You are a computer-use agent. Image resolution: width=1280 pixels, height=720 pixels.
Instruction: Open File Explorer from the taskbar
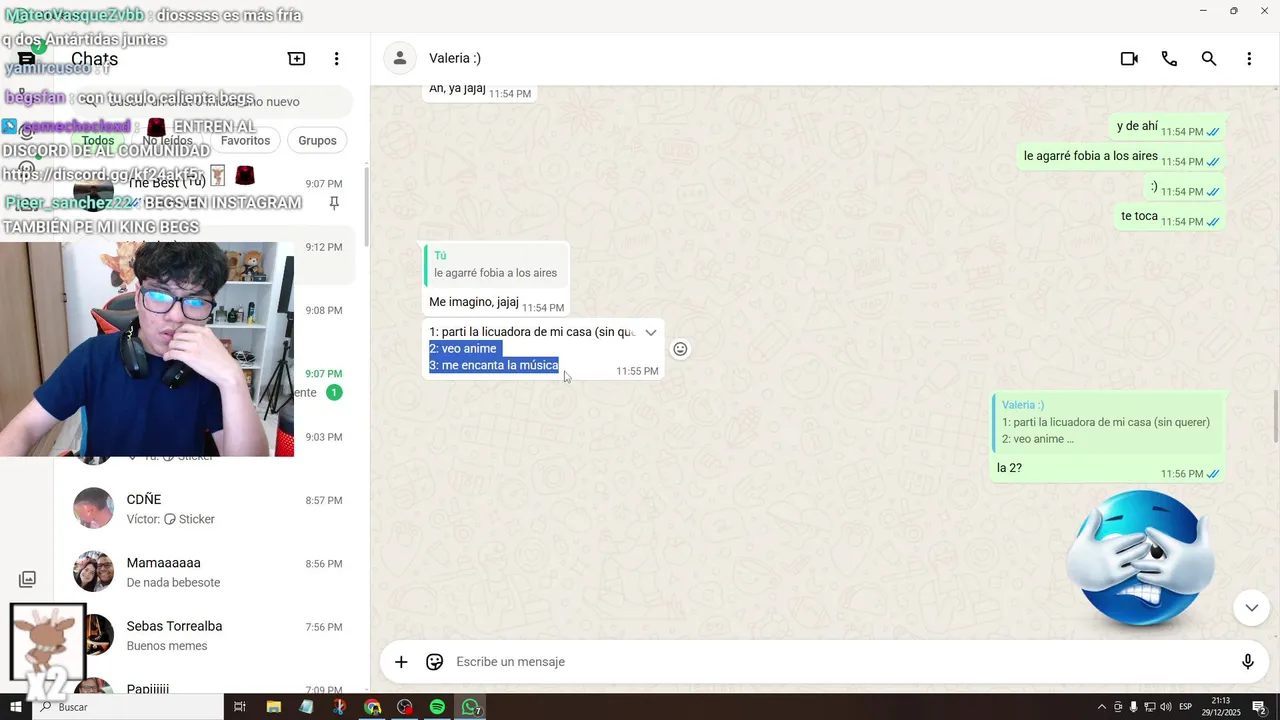tap(273, 707)
